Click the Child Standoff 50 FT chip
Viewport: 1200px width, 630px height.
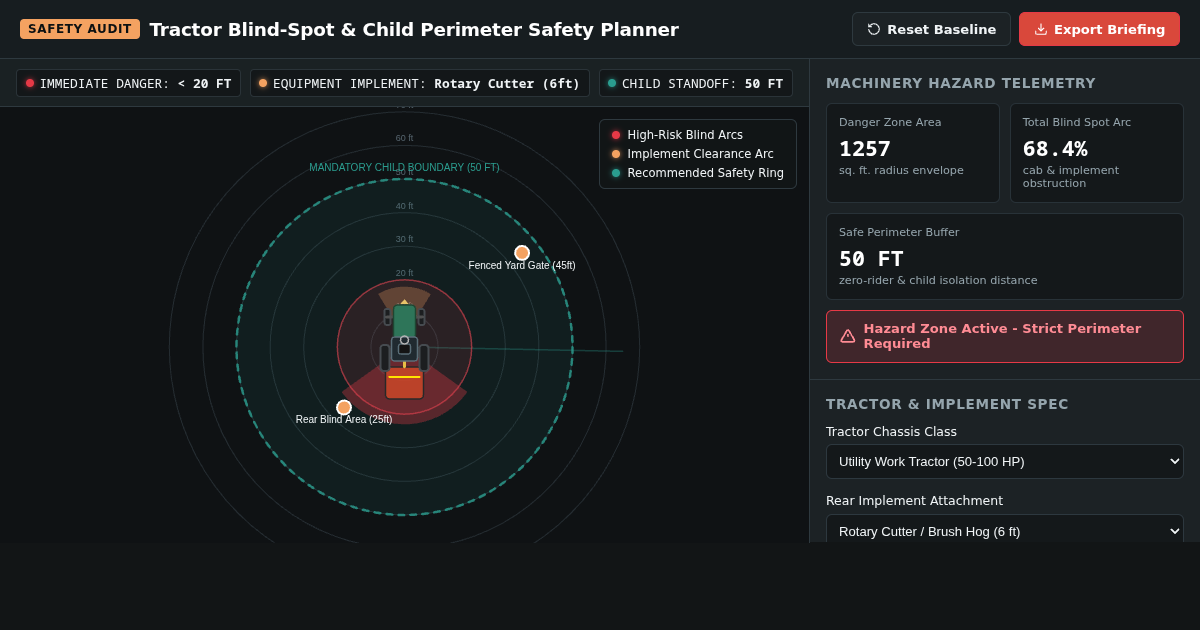[x=696, y=83]
